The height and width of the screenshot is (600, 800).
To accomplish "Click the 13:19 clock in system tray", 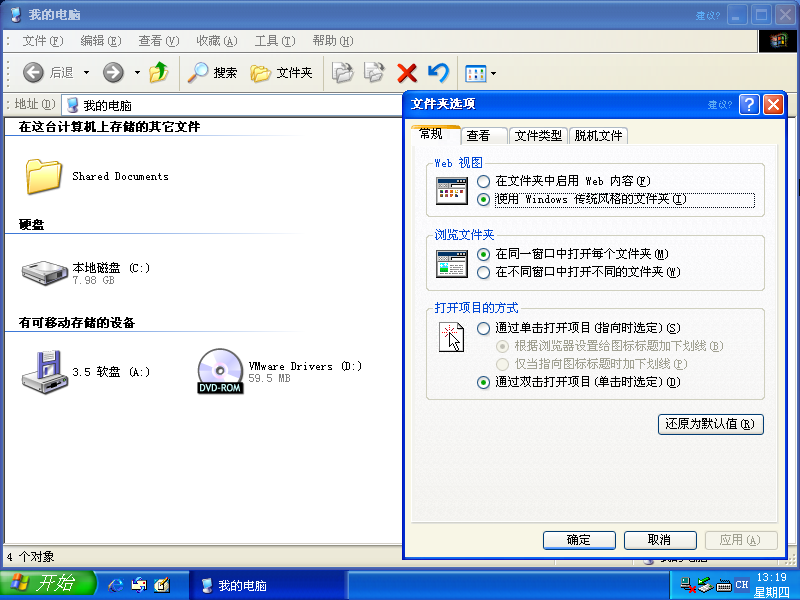I will coord(771,577).
